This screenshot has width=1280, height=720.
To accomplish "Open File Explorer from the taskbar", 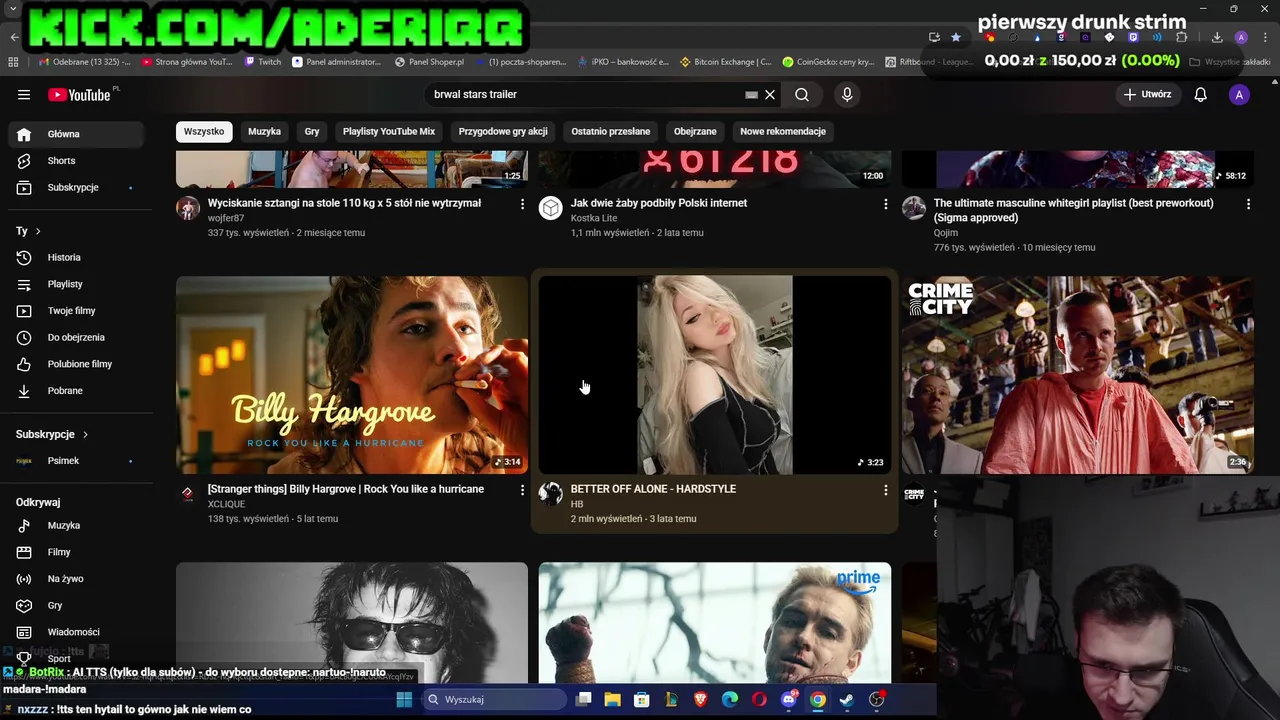I will (x=612, y=699).
